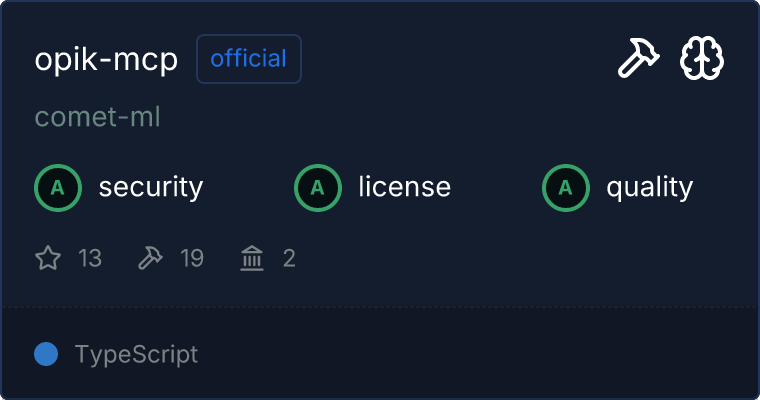
Task: Open the opik-mcp title link
Action: (x=106, y=59)
